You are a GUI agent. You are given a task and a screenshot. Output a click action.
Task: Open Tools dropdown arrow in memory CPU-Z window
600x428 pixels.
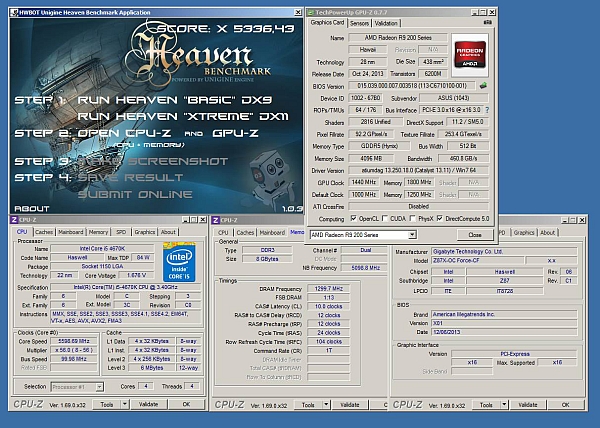[x=326, y=405]
